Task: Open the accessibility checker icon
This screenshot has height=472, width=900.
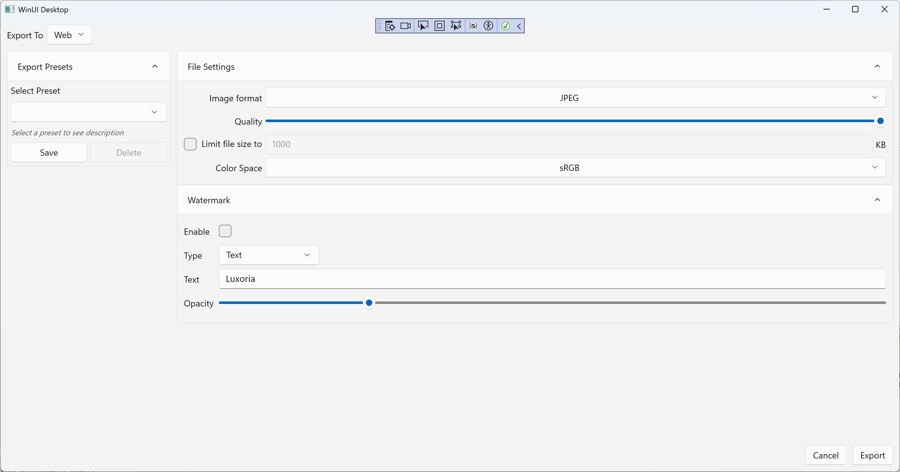Action: tap(489, 26)
